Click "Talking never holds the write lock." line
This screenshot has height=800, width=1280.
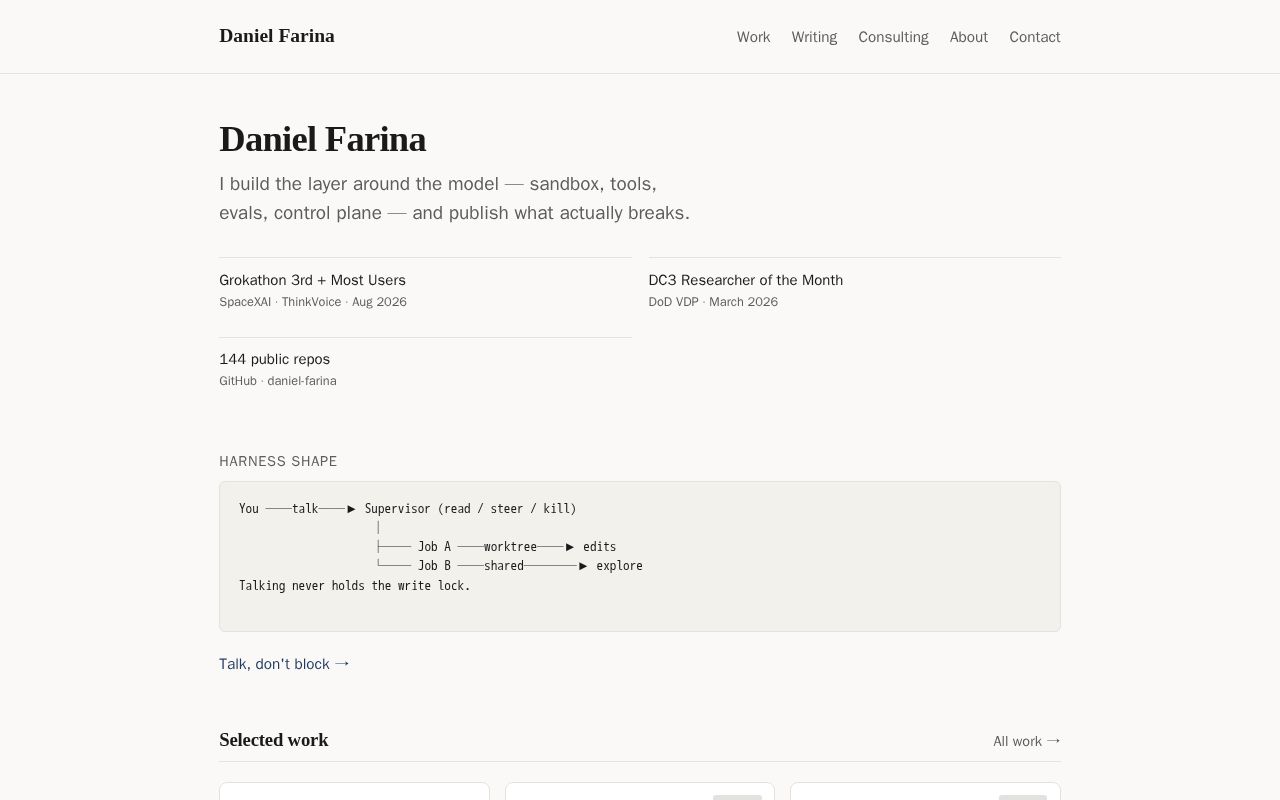355,586
